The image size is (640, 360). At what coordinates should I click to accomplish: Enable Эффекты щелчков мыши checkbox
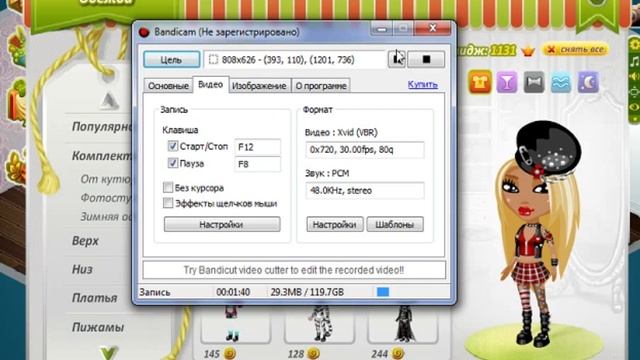click(168, 203)
